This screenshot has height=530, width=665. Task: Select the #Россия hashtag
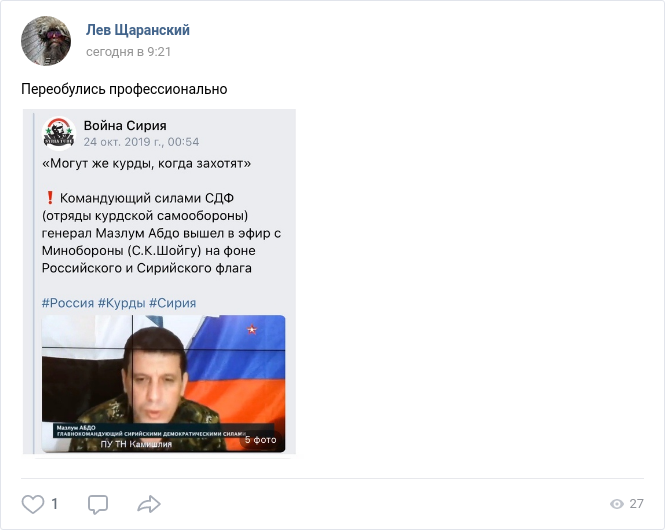[x=68, y=303]
